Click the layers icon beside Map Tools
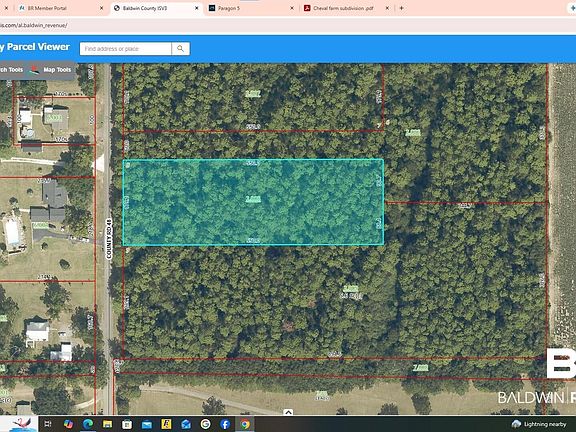Screen dimensions: 576x432 [34, 70]
